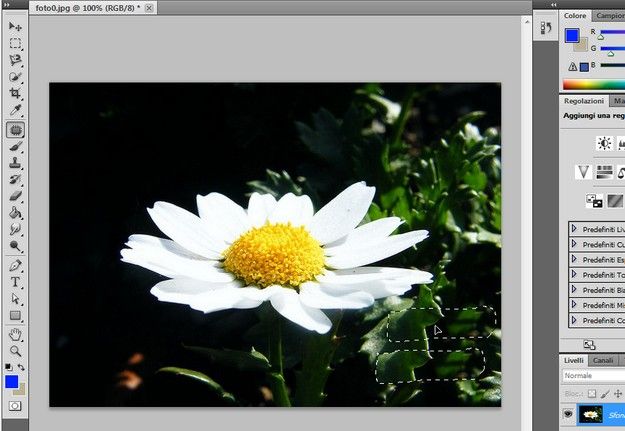625x431 pixels.
Task: Add a Hue/Saturation adjustment
Action: click(604, 172)
